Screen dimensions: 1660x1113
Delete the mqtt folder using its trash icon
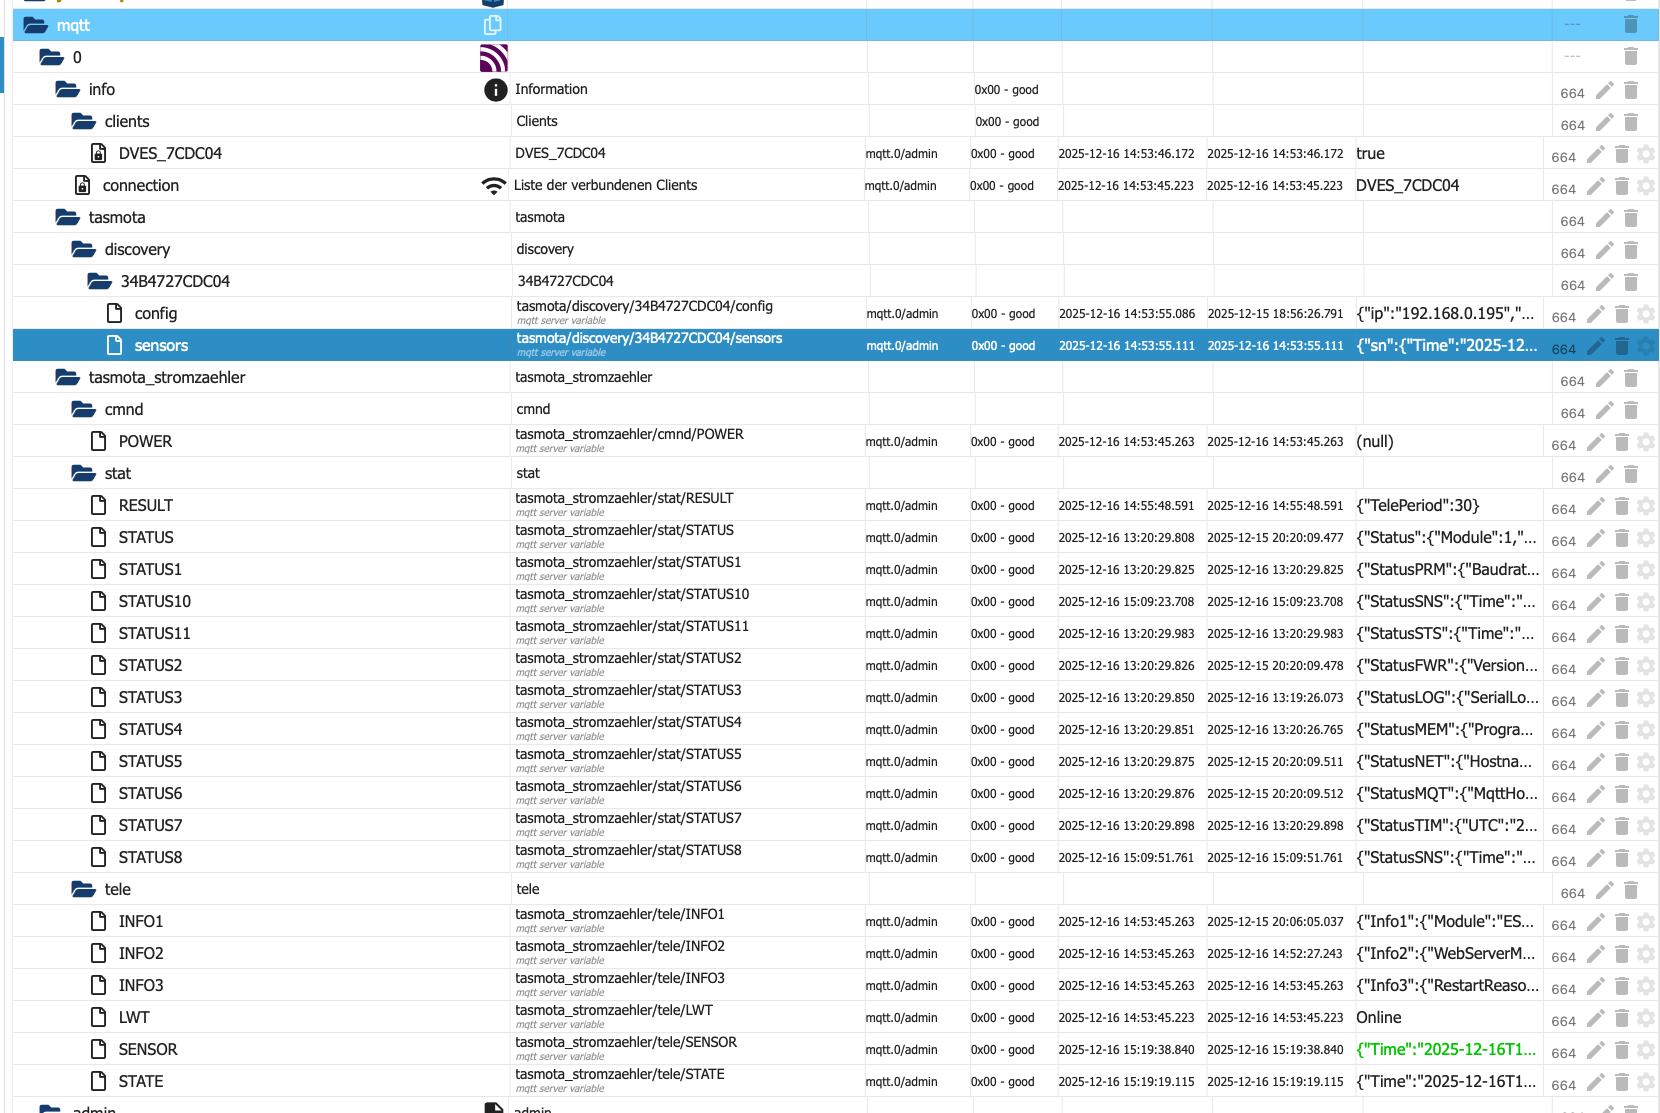point(1631,25)
